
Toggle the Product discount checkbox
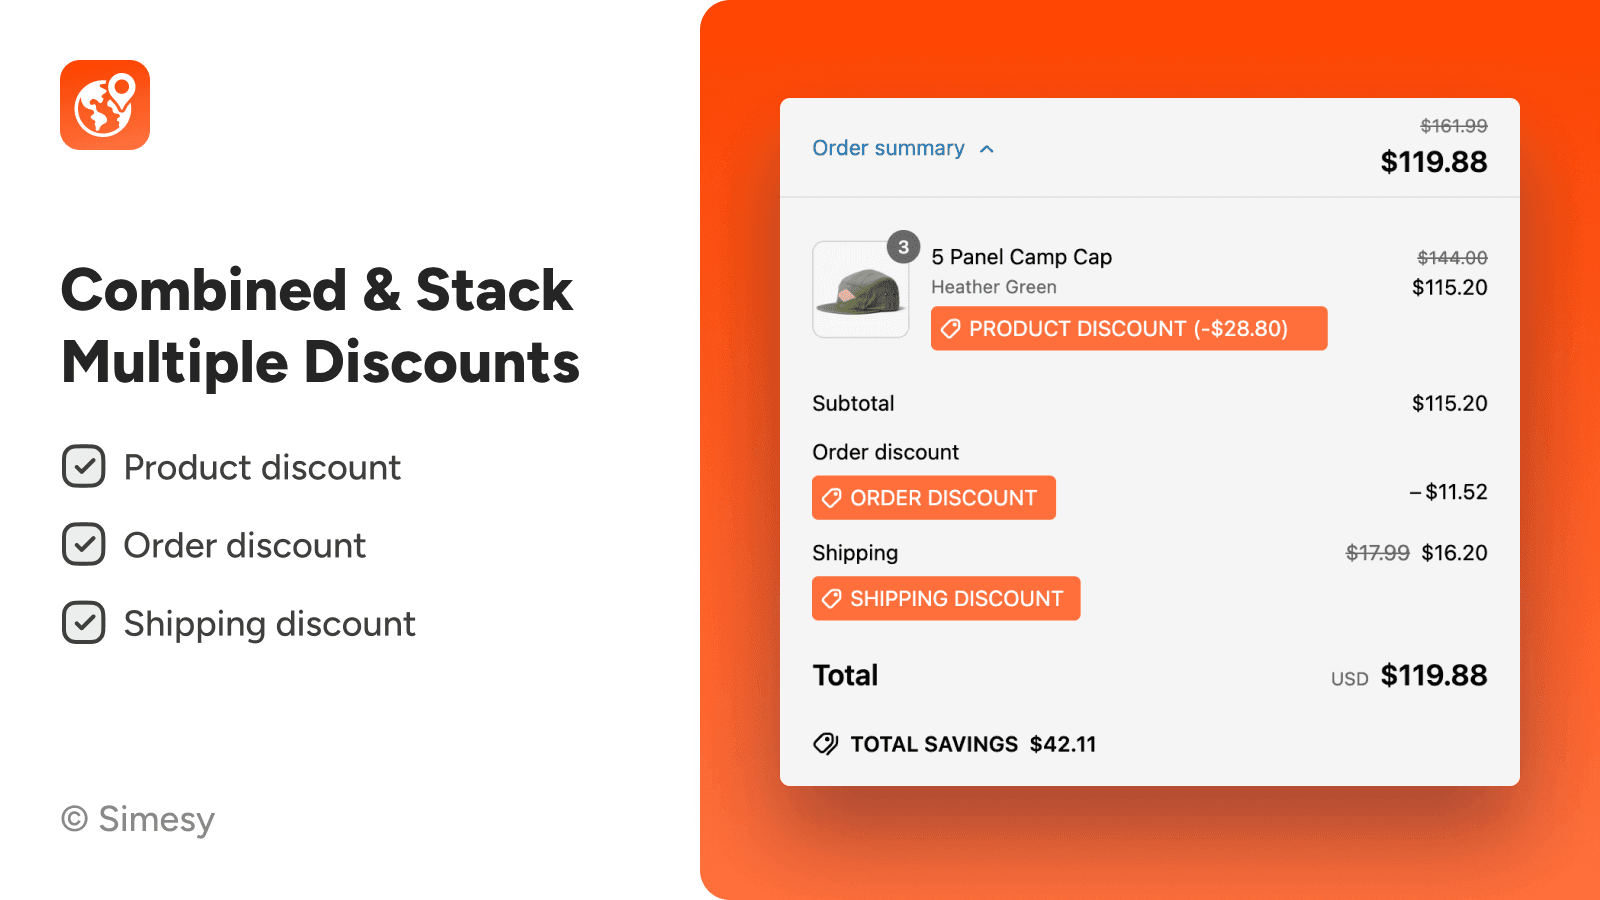tap(84, 467)
